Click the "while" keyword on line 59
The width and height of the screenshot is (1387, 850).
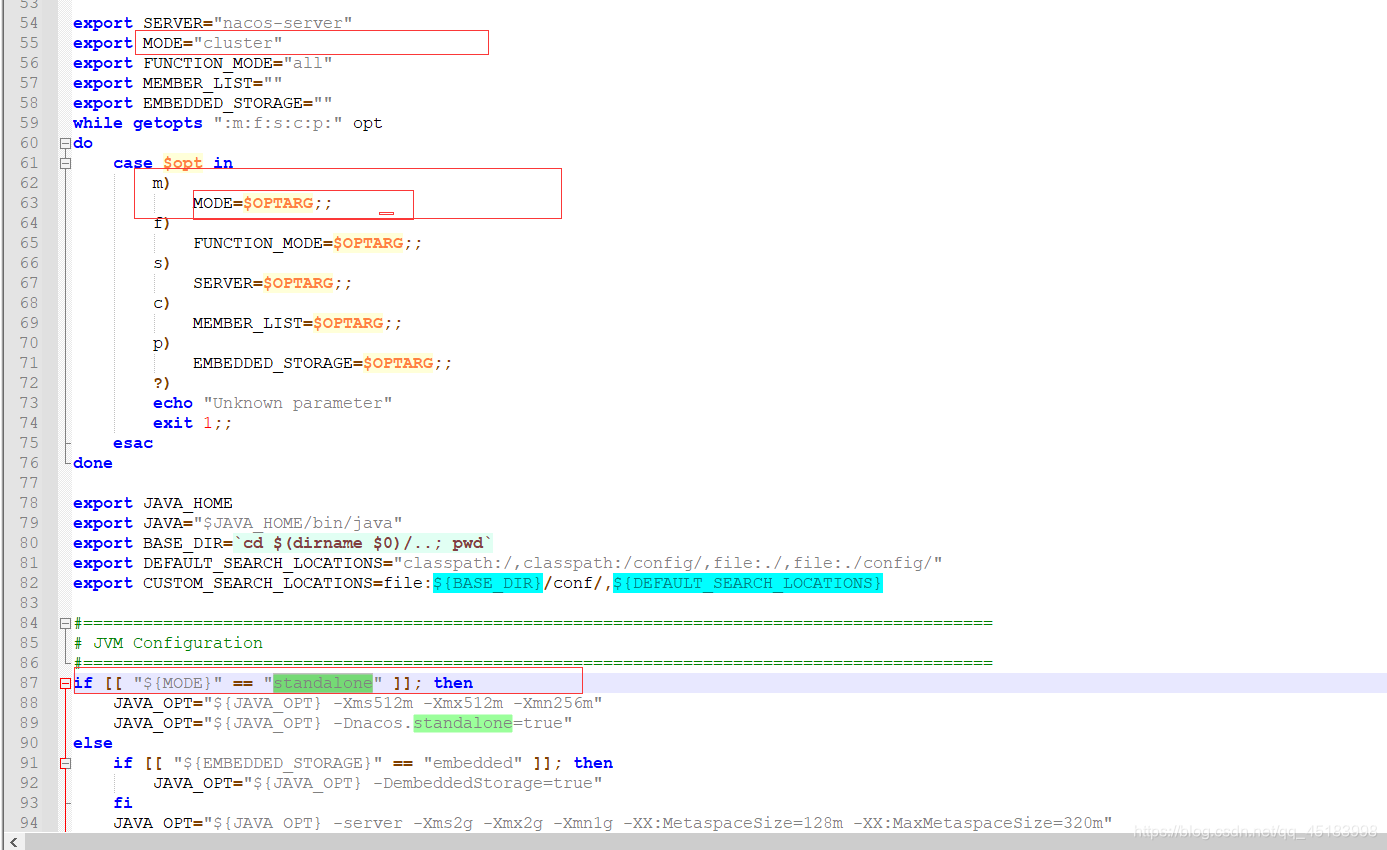click(x=98, y=123)
